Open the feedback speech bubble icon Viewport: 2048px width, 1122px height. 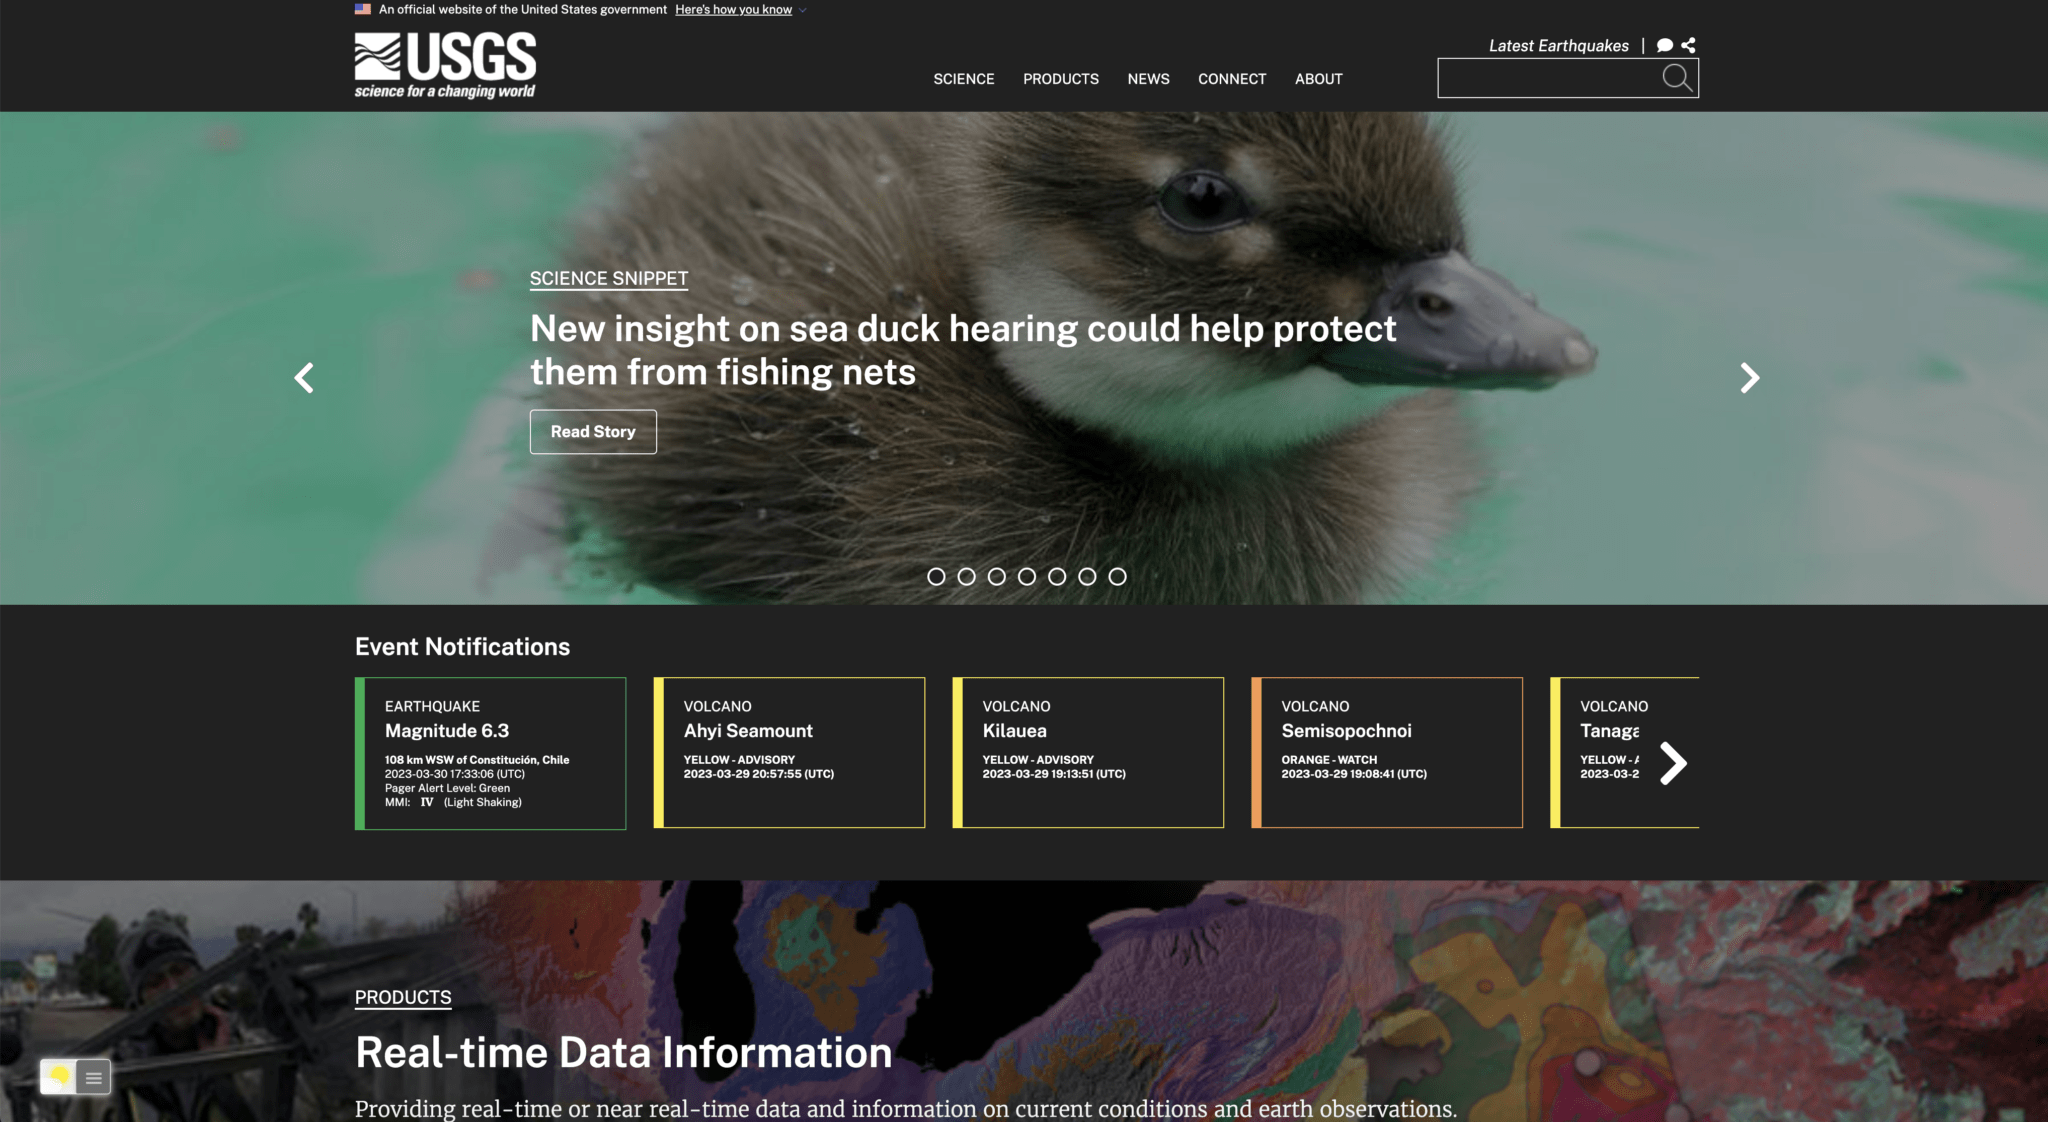click(x=1663, y=45)
